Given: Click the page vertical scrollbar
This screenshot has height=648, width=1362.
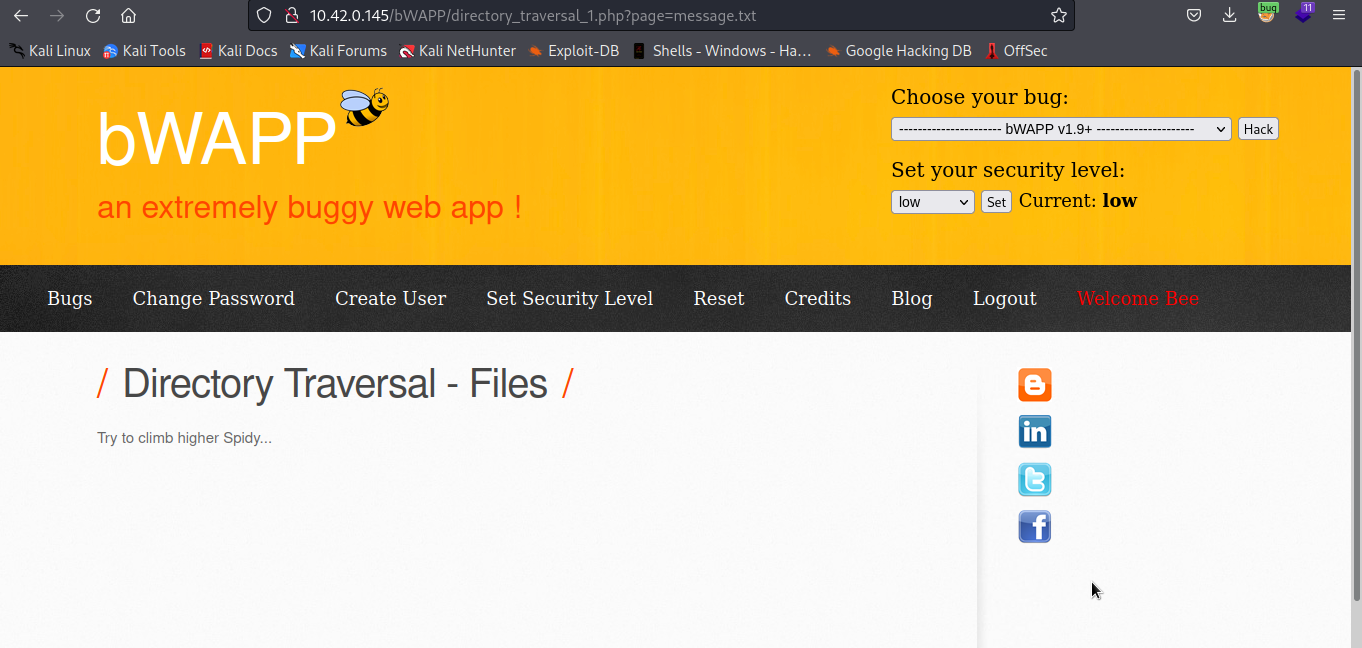Looking at the screenshot, I should (1356, 335).
